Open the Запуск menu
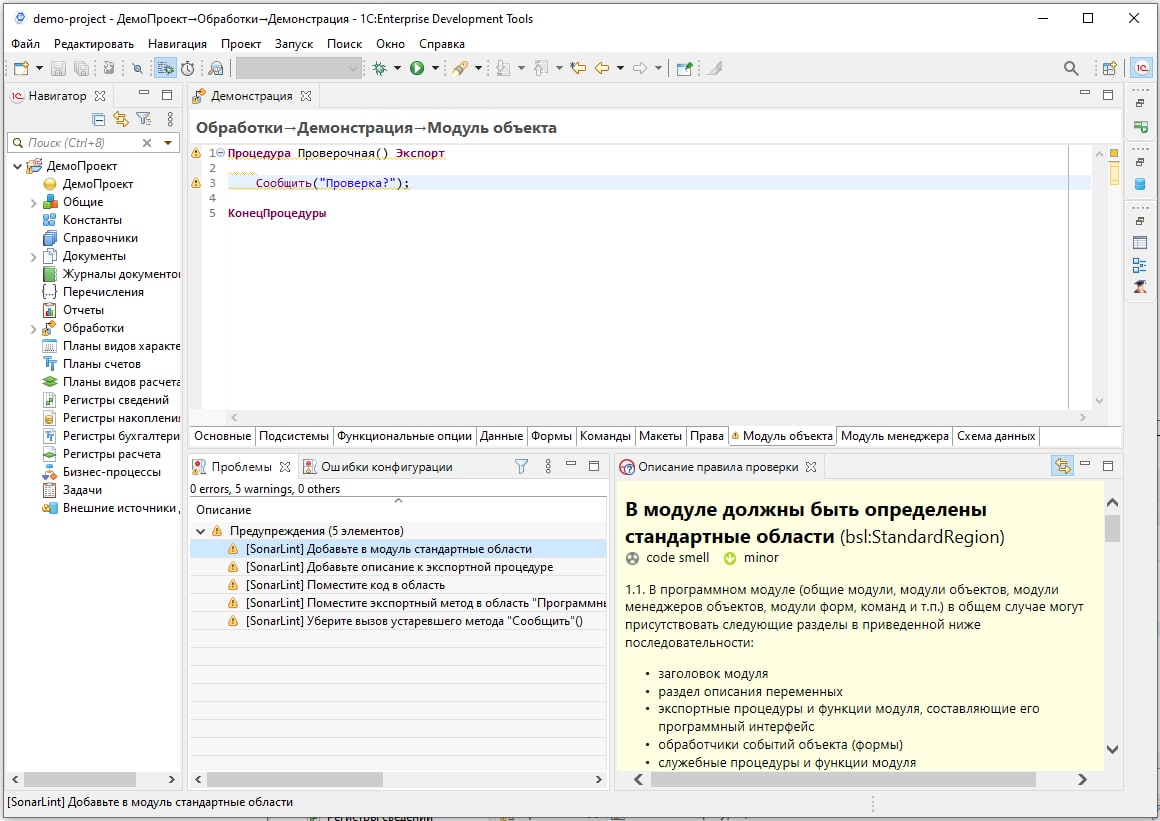 coord(294,44)
